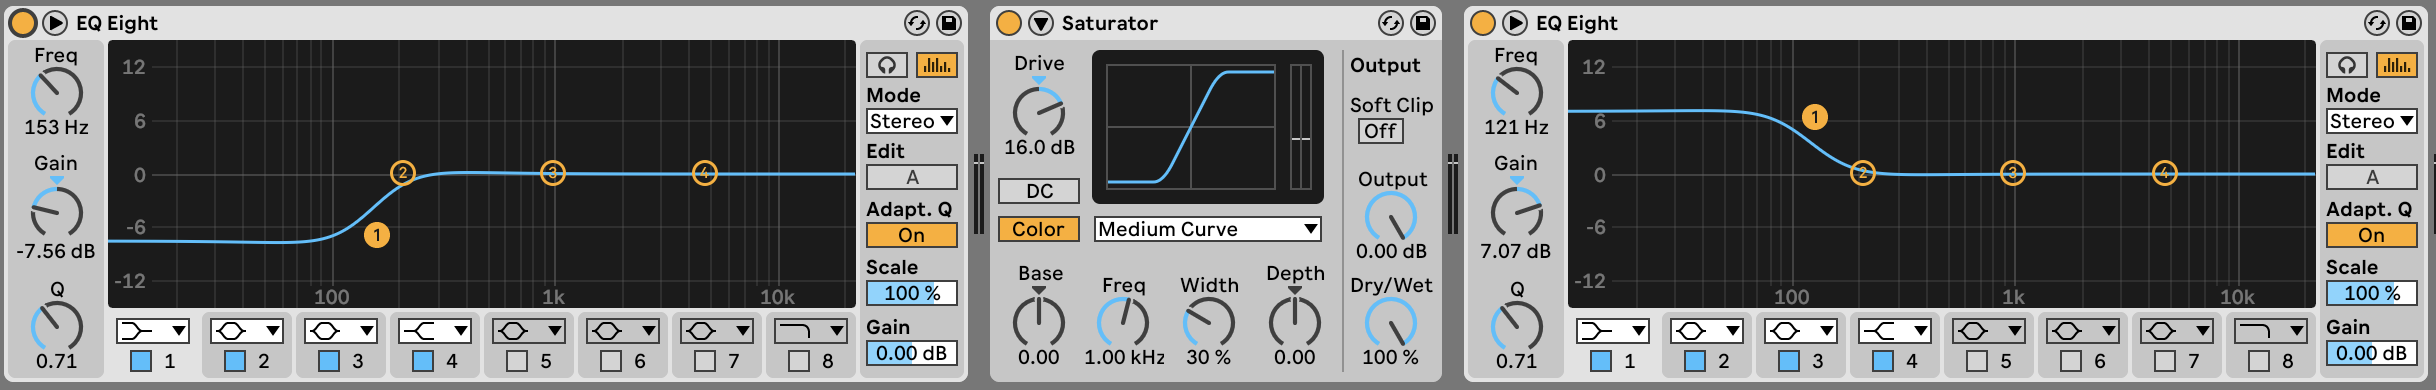Toggle headphone audition in first EQ Eight
The height and width of the screenshot is (390, 2436).
tap(887, 65)
